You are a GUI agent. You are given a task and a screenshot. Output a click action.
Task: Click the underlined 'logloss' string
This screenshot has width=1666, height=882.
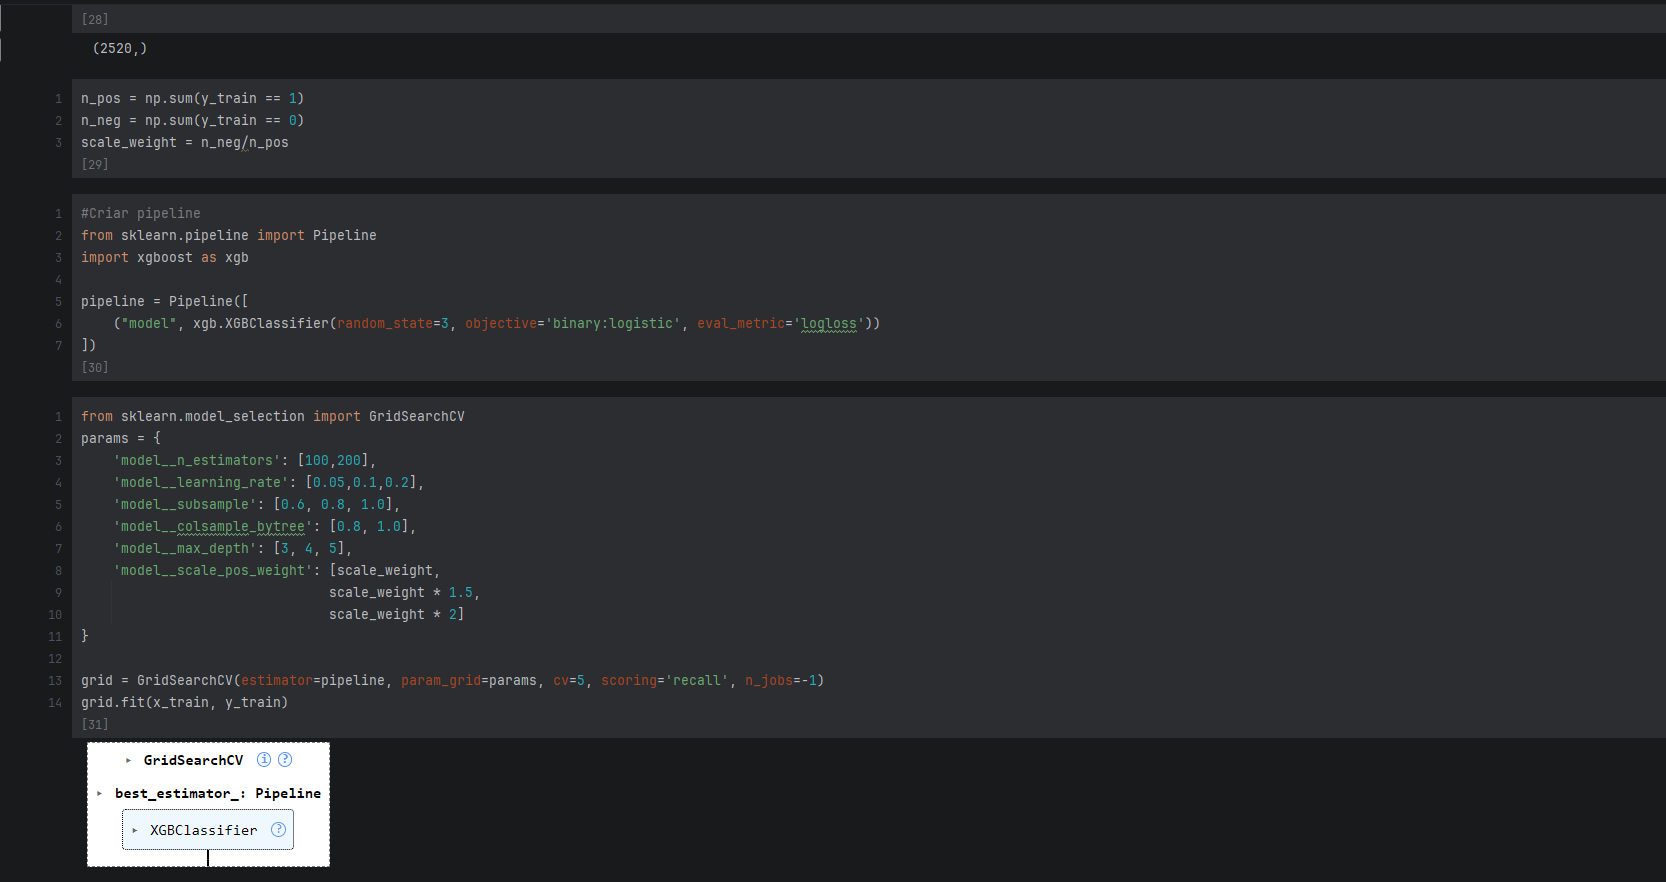(829, 323)
